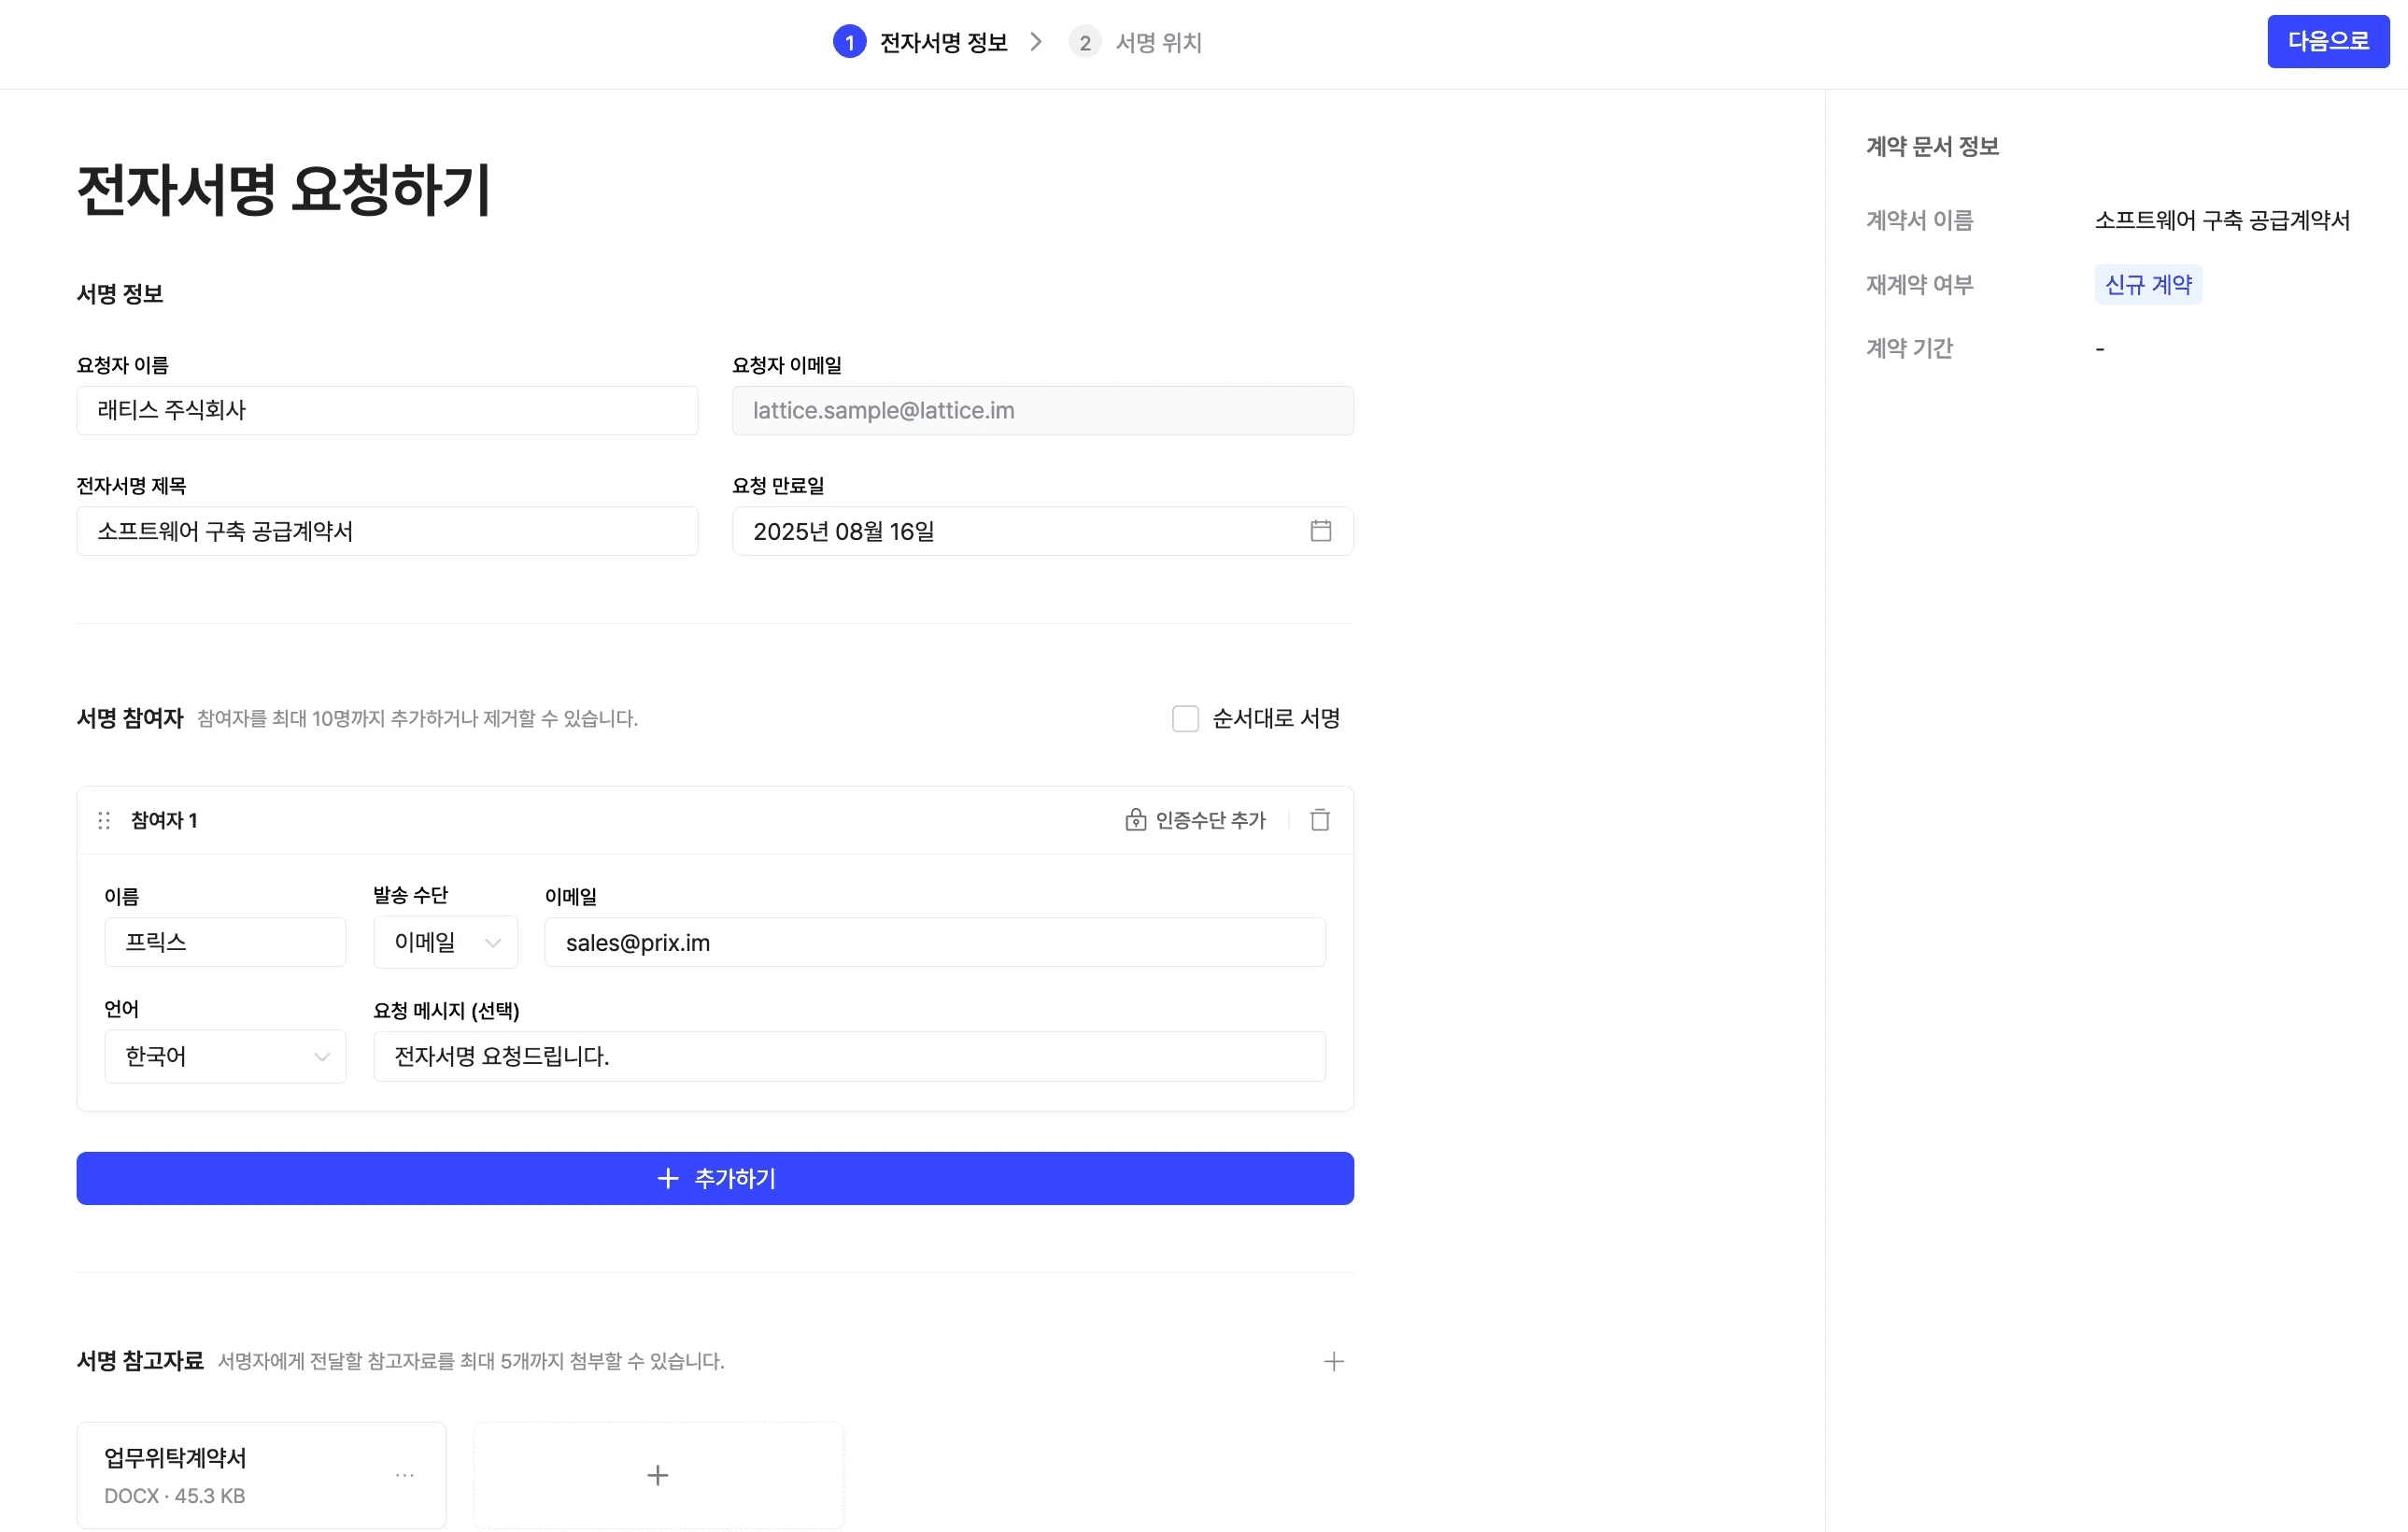Click the 요청자 이름 input field
This screenshot has width=2408, height=1532.
387,410
